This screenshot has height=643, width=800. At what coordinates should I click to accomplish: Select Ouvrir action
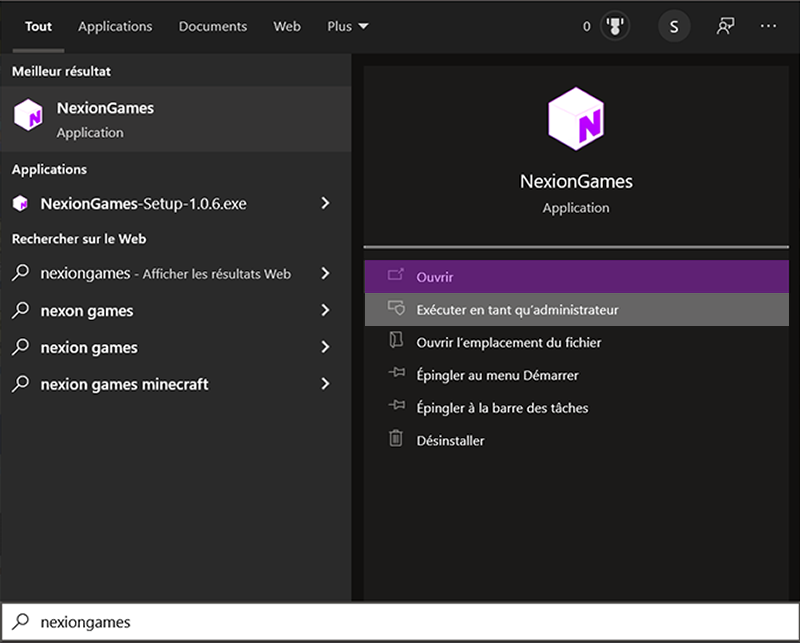[576, 277]
